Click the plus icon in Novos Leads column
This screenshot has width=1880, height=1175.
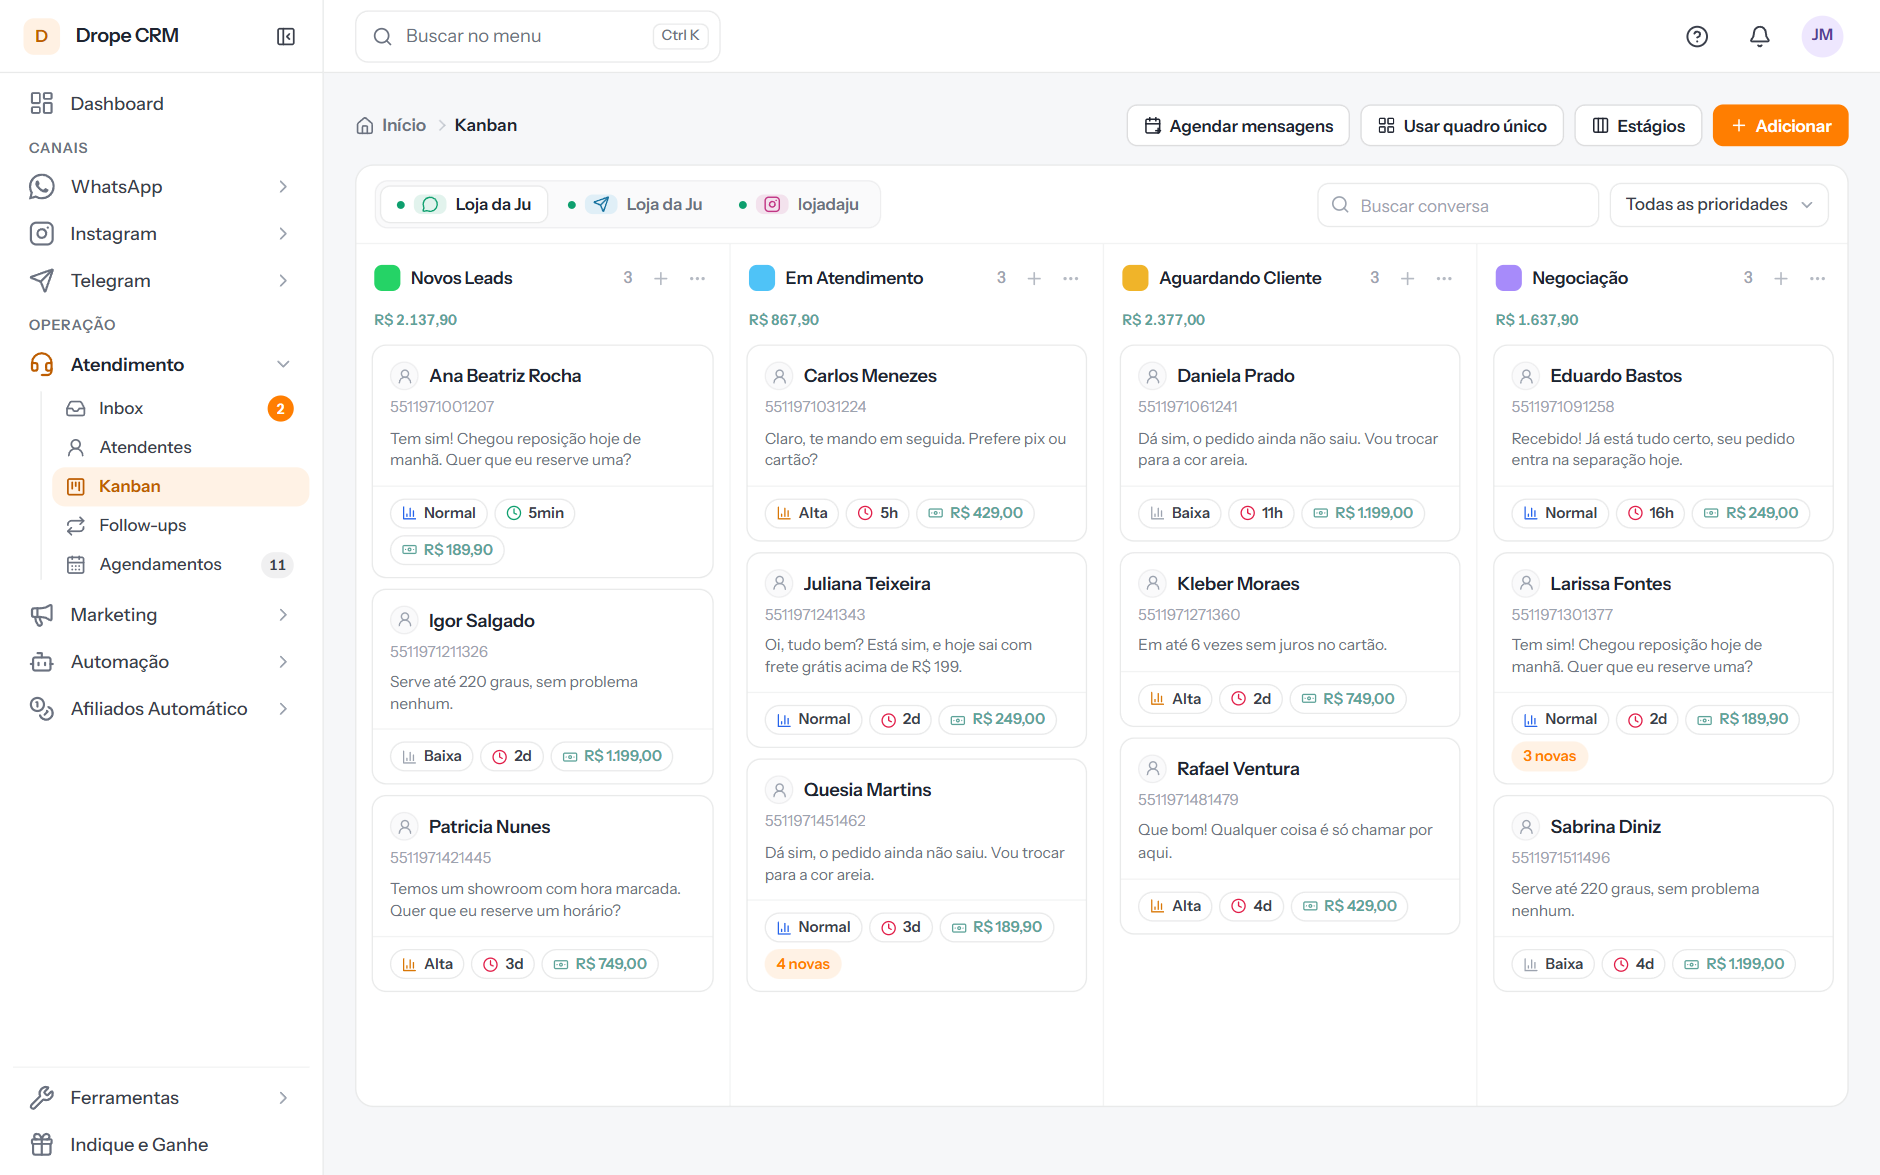(x=661, y=278)
